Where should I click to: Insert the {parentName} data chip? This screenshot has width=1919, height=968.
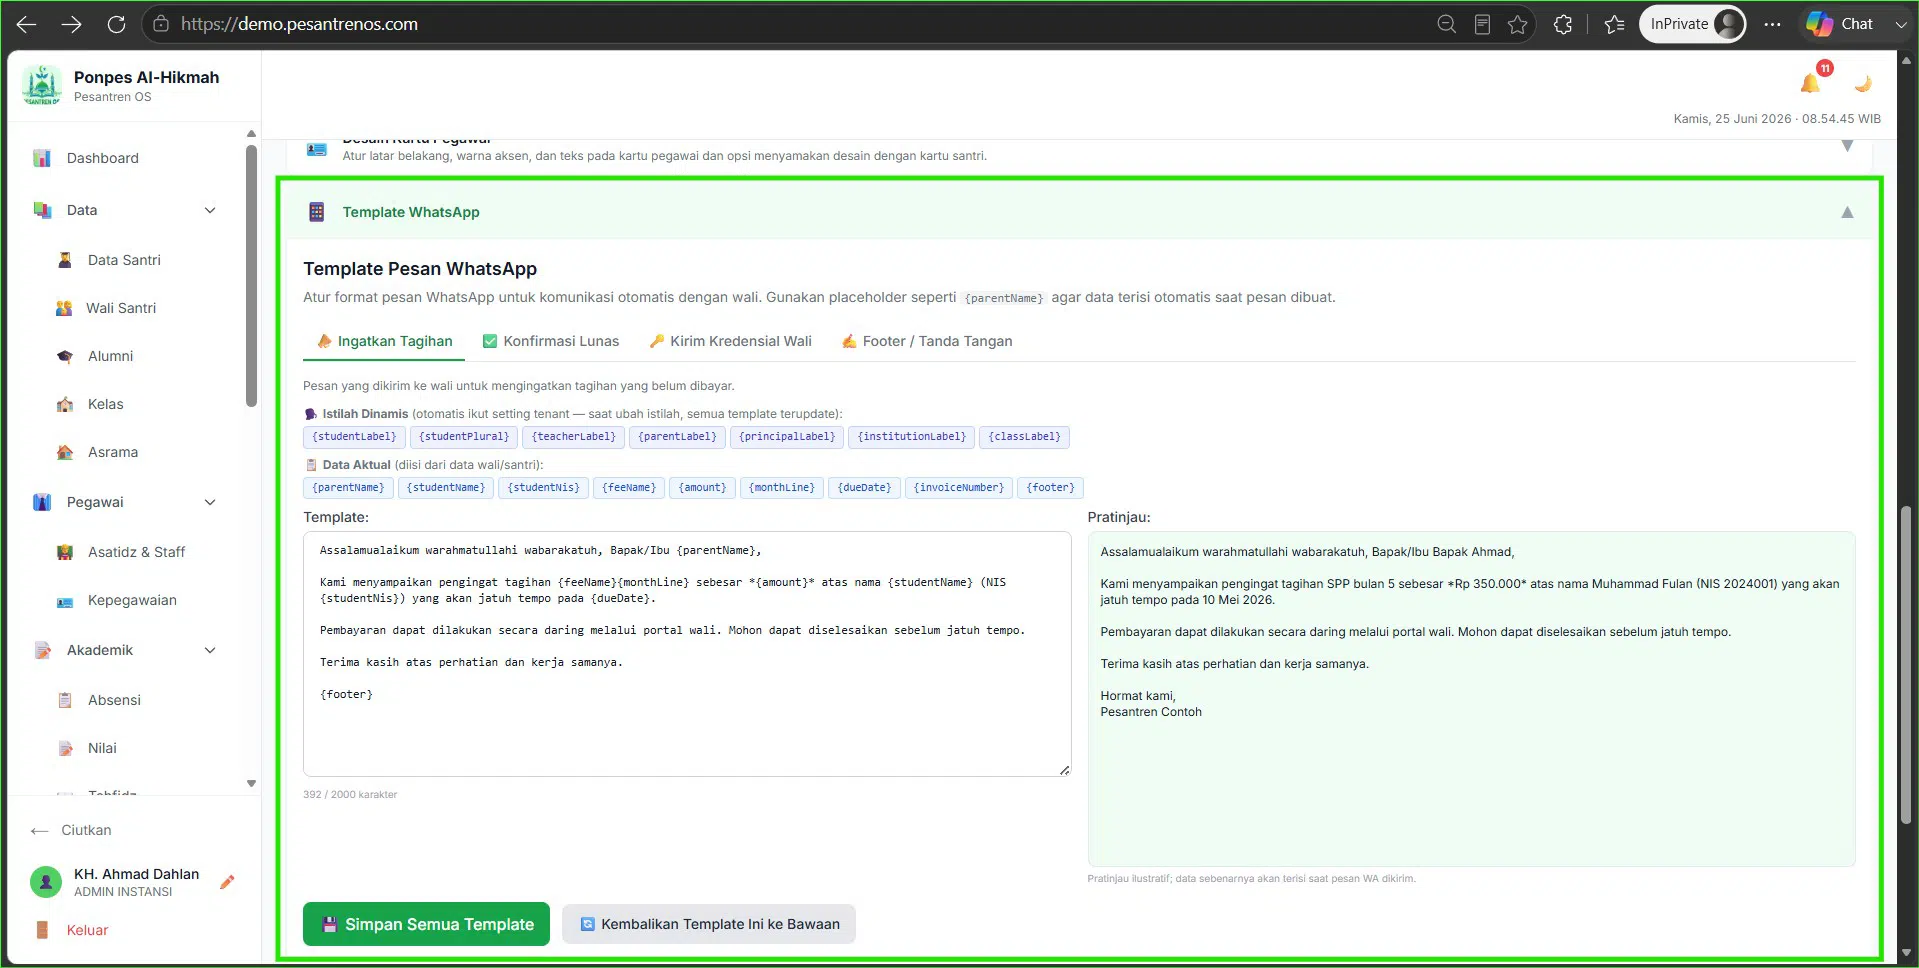point(348,488)
